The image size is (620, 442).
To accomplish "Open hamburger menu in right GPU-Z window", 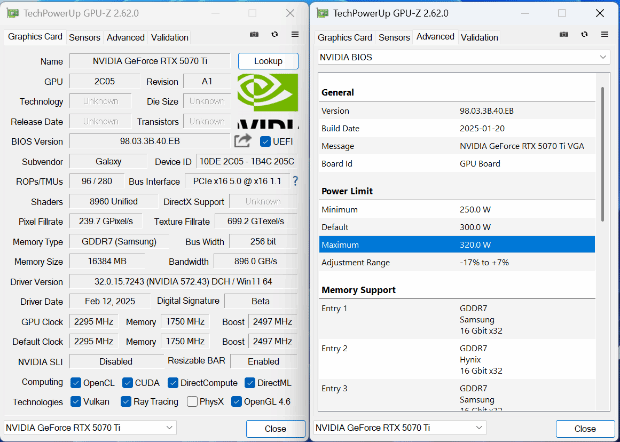I will (604, 35).
